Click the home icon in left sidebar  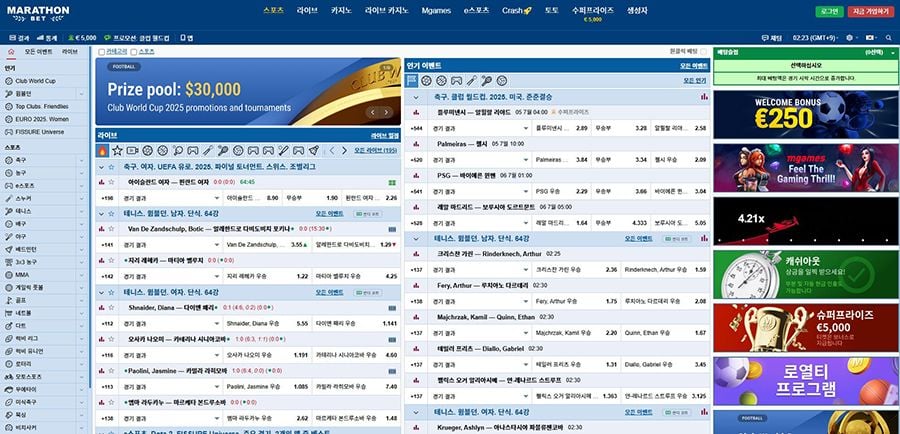tap(11, 52)
